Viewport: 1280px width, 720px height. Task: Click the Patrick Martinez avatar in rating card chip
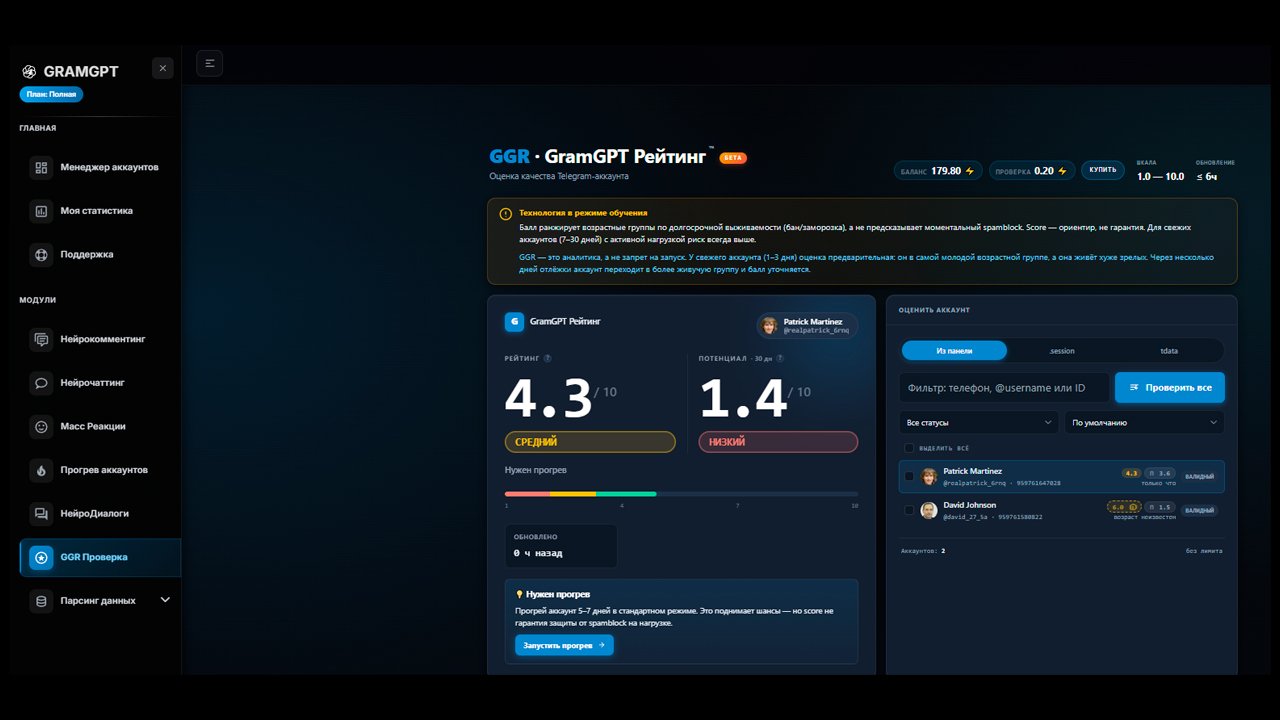point(769,325)
